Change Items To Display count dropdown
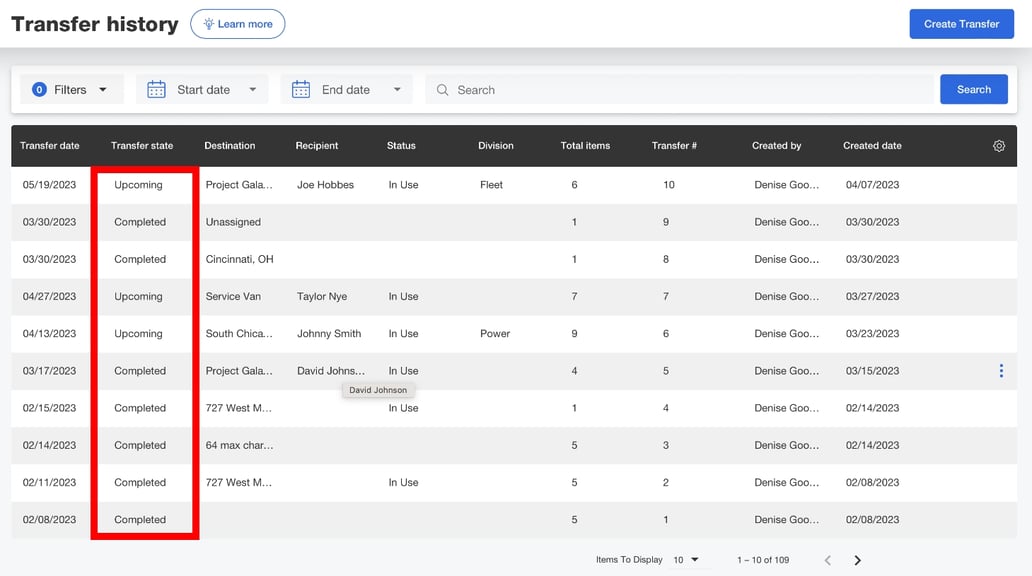Screen dimensions: 1032x576 pos(686,560)
